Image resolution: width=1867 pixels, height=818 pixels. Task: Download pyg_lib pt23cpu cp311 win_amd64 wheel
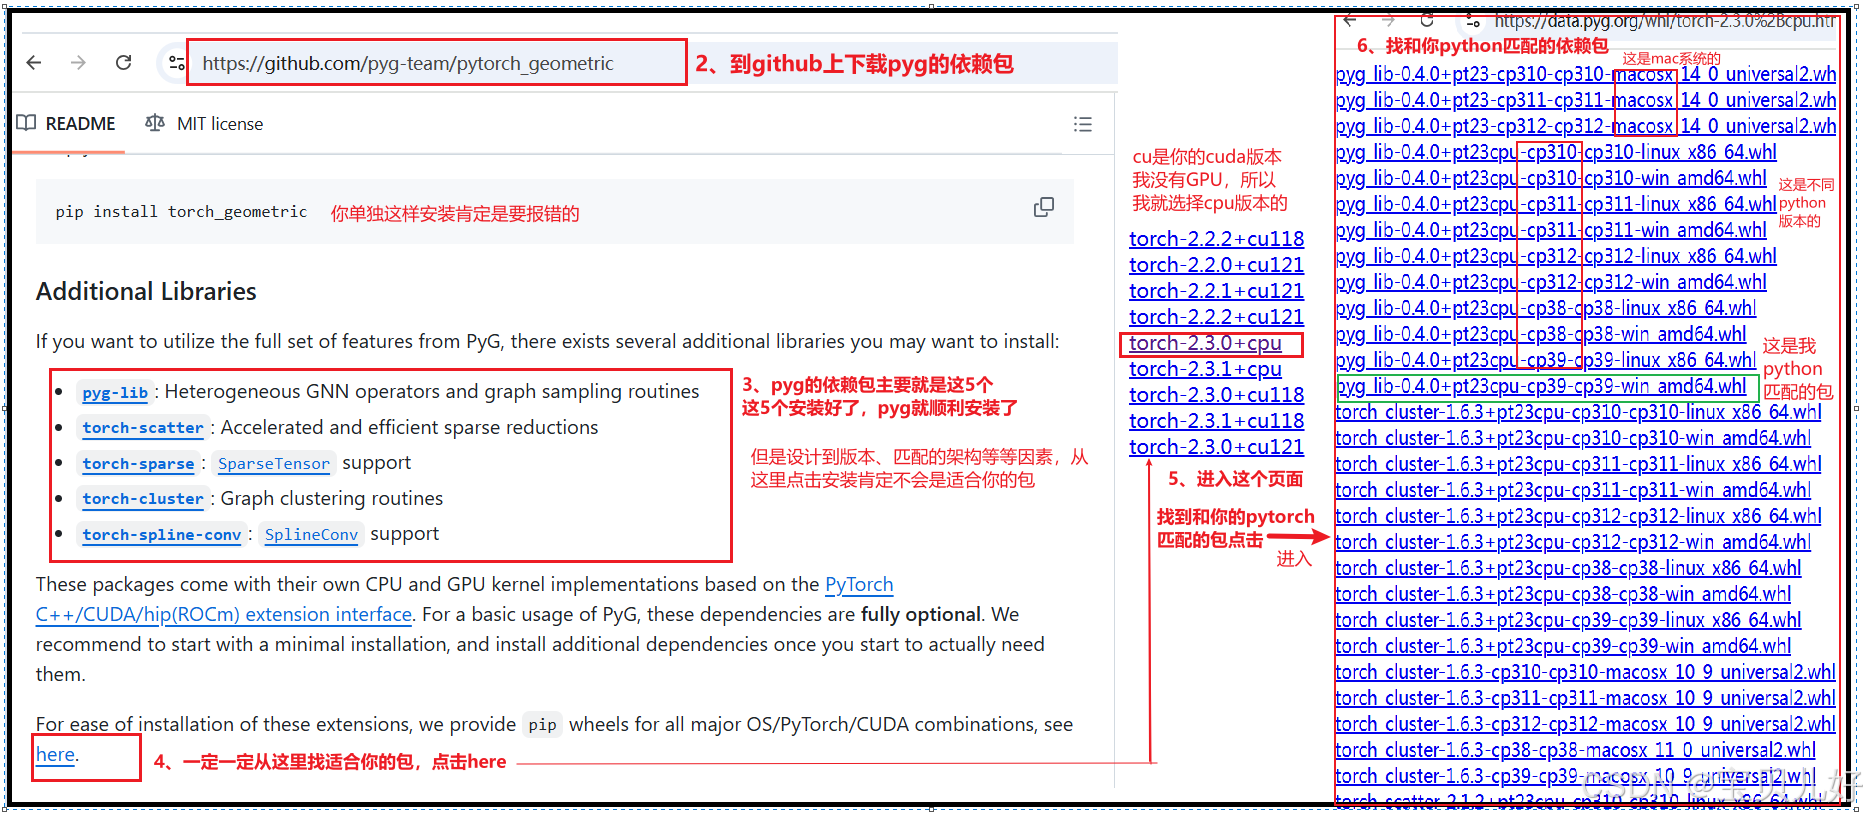coord(1551,230)
